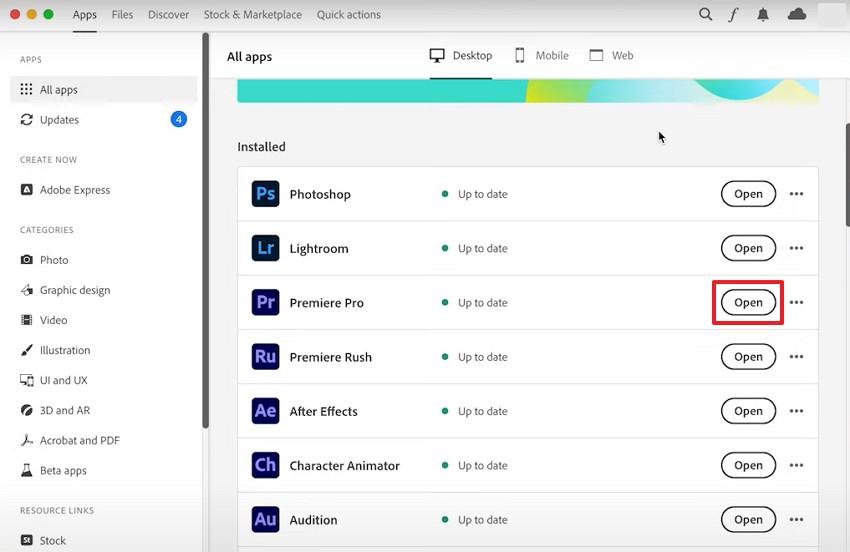Click the Premiere Rush Ru app icon

point(266,356)
